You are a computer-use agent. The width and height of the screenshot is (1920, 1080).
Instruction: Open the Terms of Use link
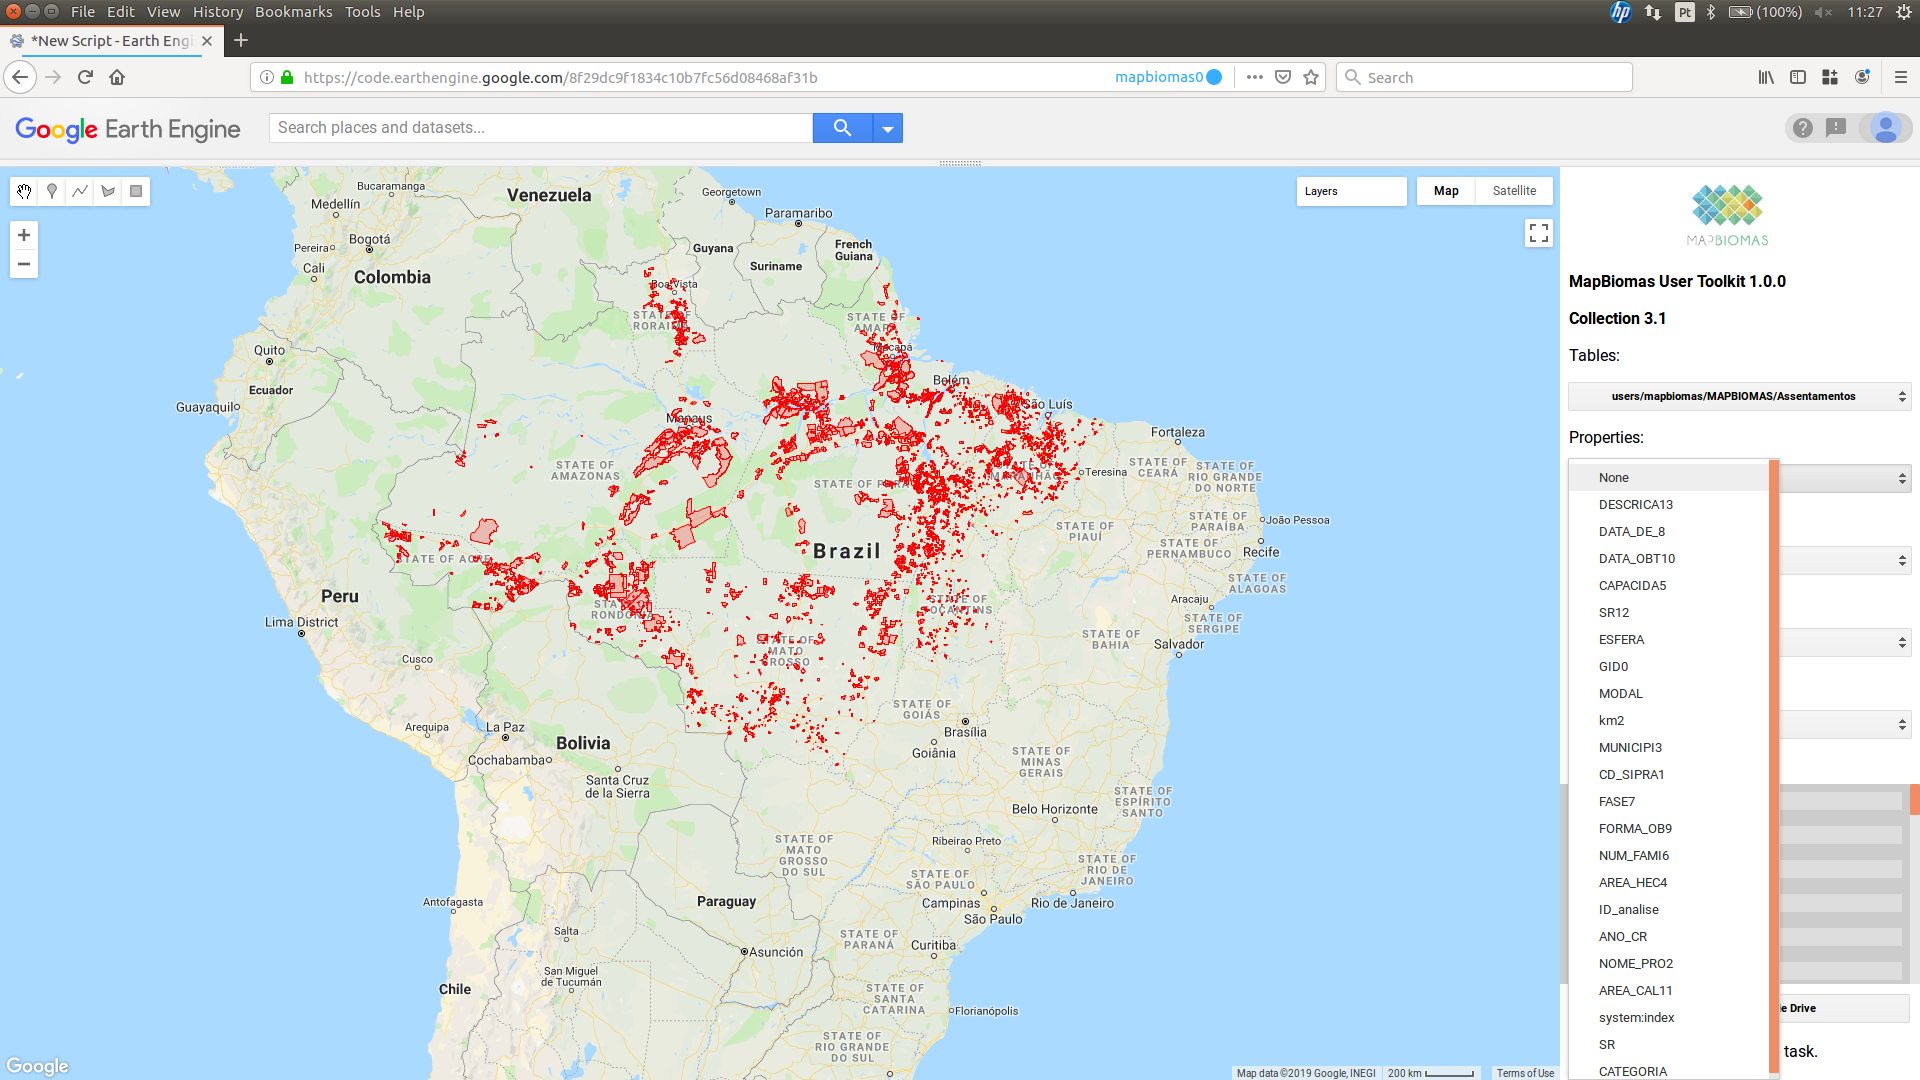[x=1525, y=1073]
